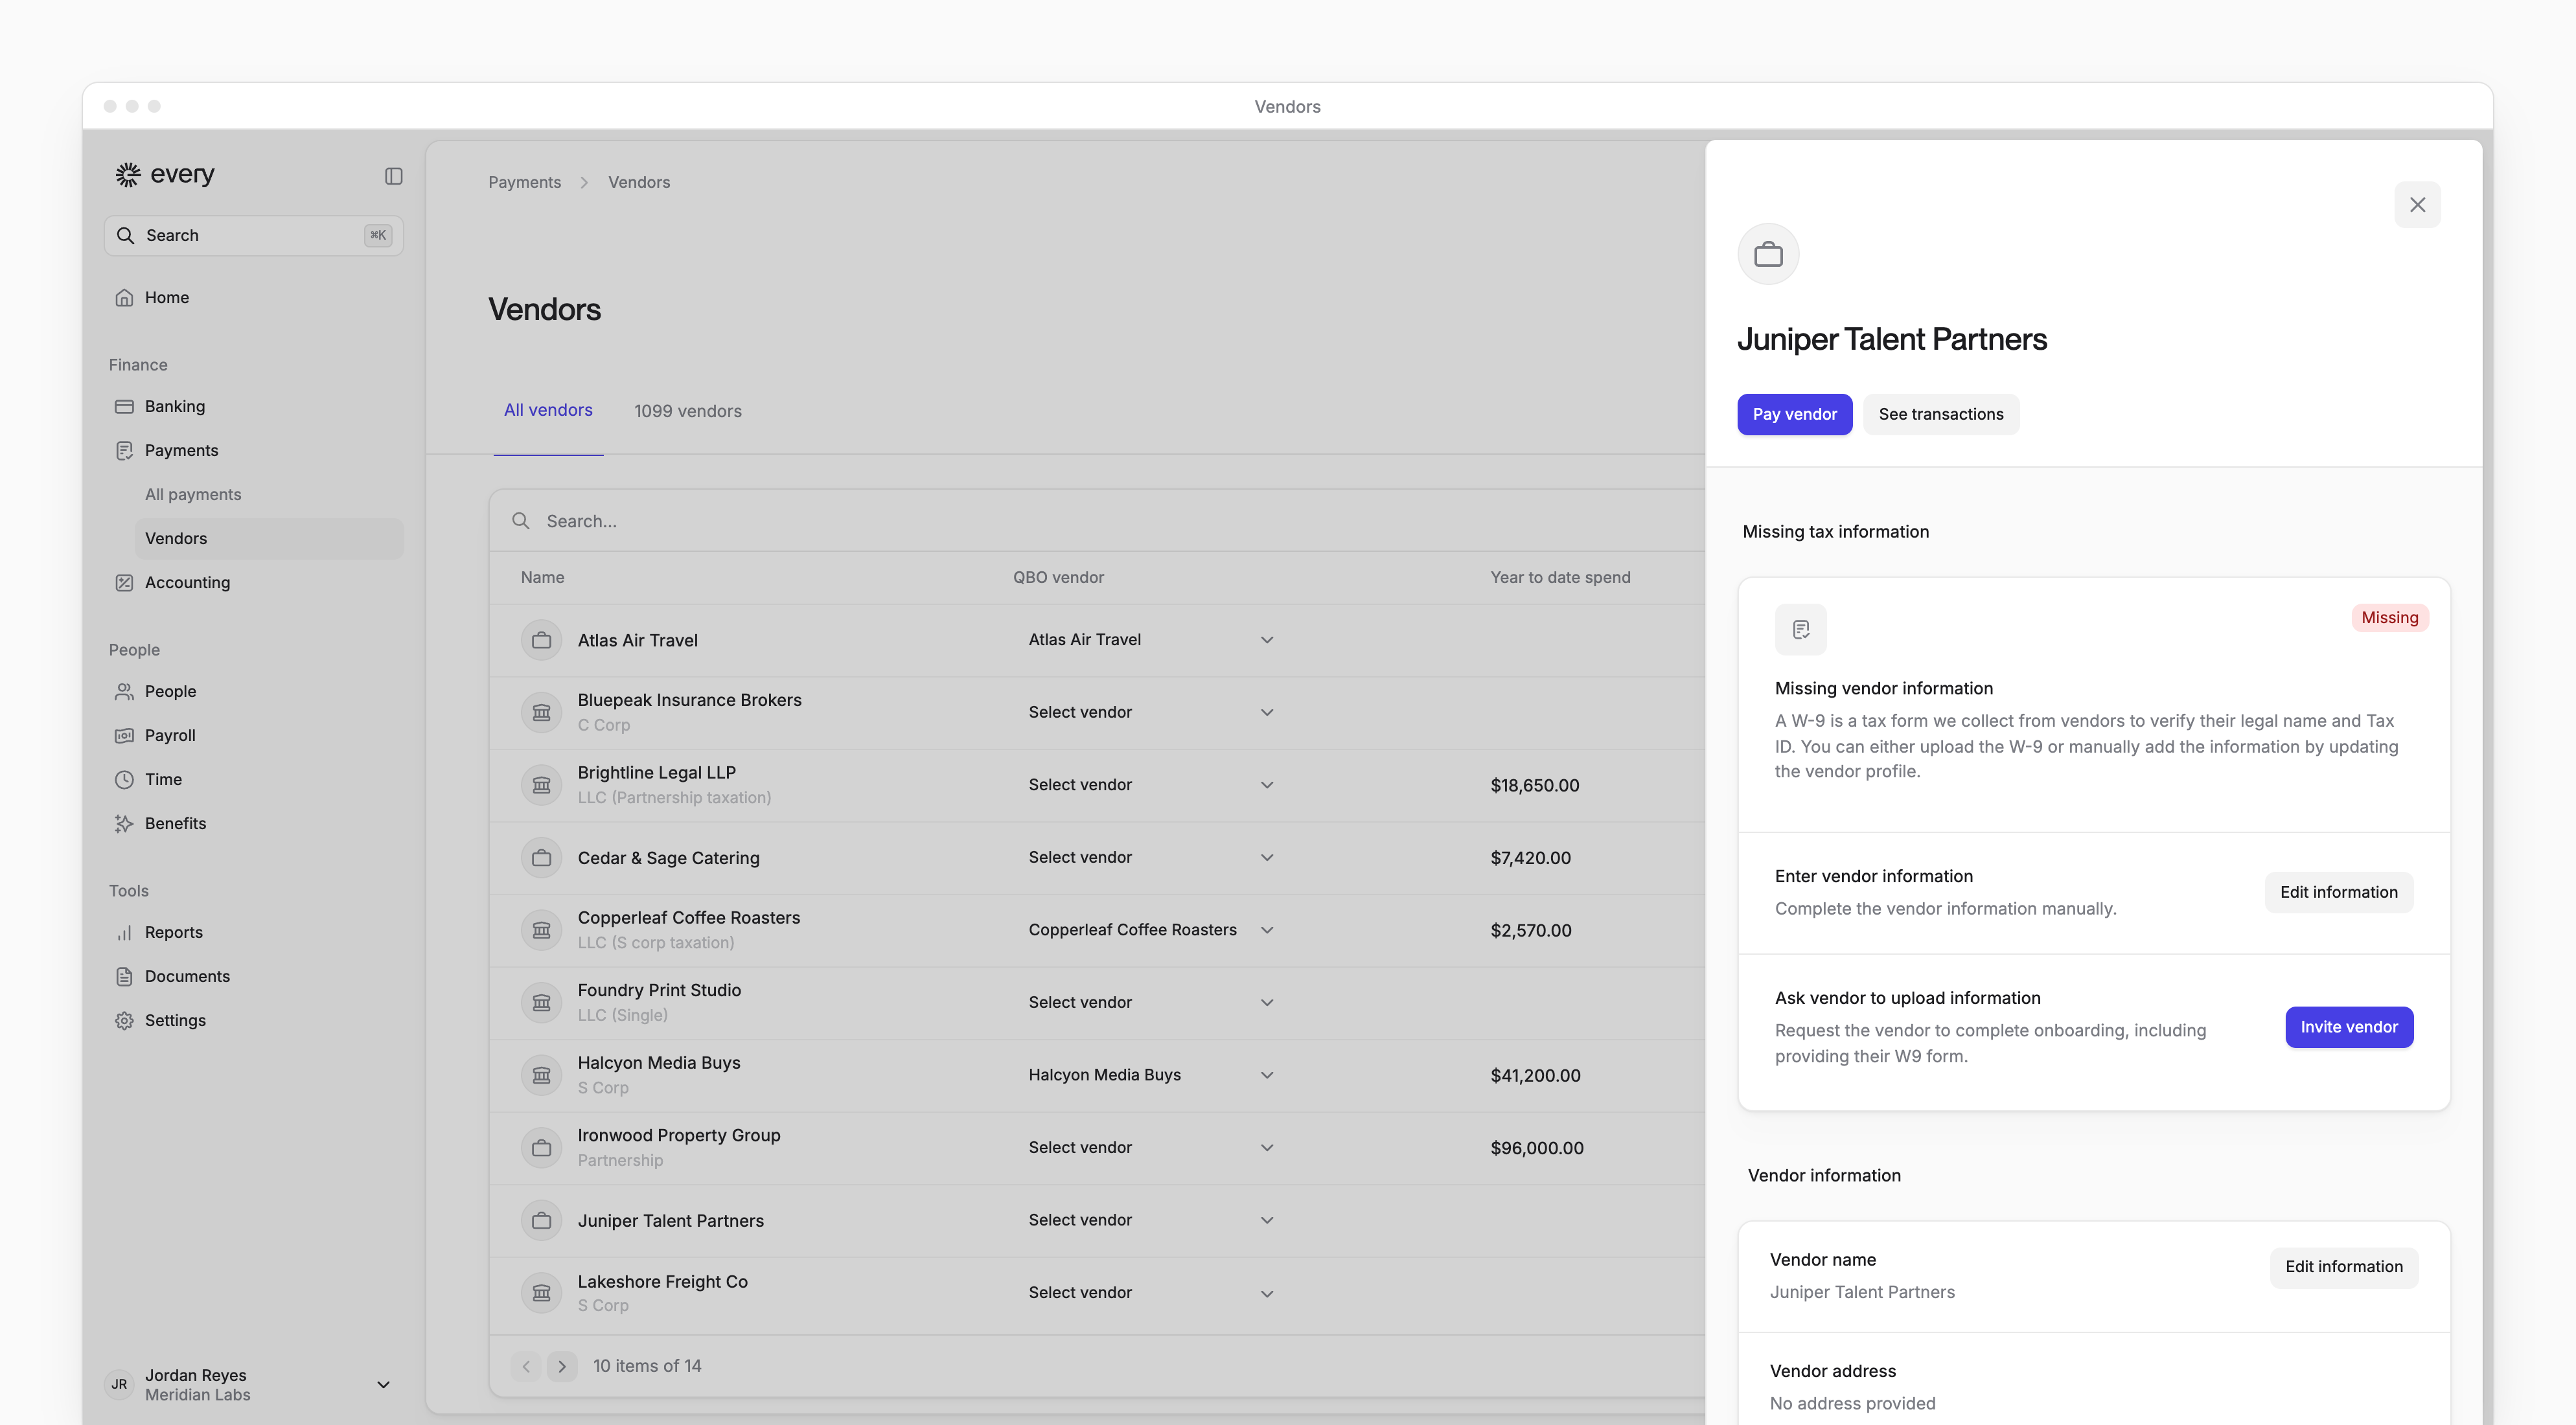Switch to the All vendors tab
2576x1425 pixels.
coord(548,410)
